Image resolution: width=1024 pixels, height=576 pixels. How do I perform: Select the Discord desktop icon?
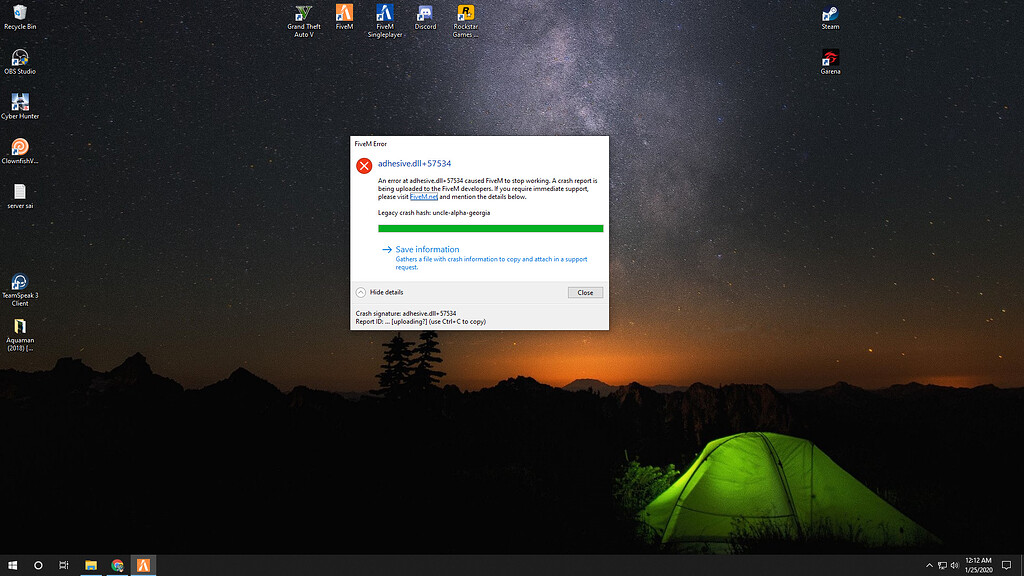point(425,17)
